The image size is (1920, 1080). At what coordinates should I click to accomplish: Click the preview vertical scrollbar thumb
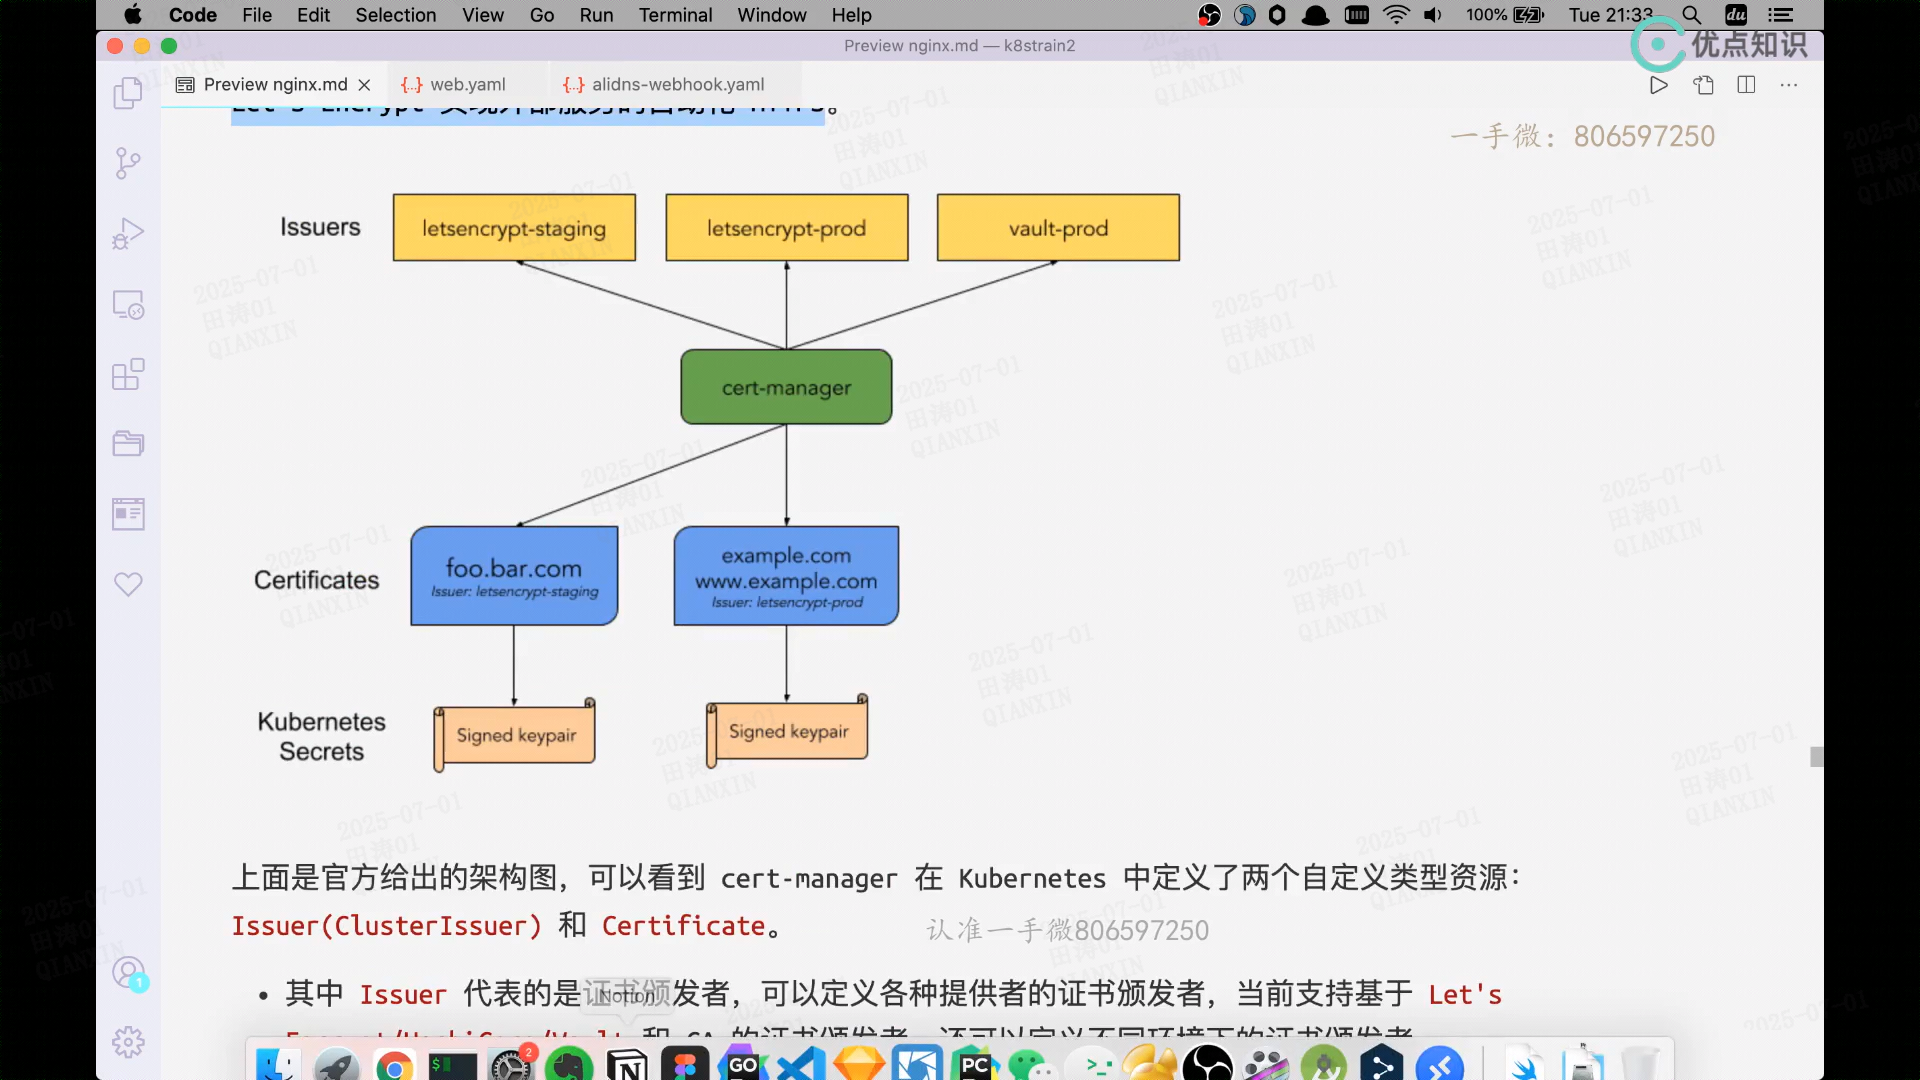coord(1816,757)
